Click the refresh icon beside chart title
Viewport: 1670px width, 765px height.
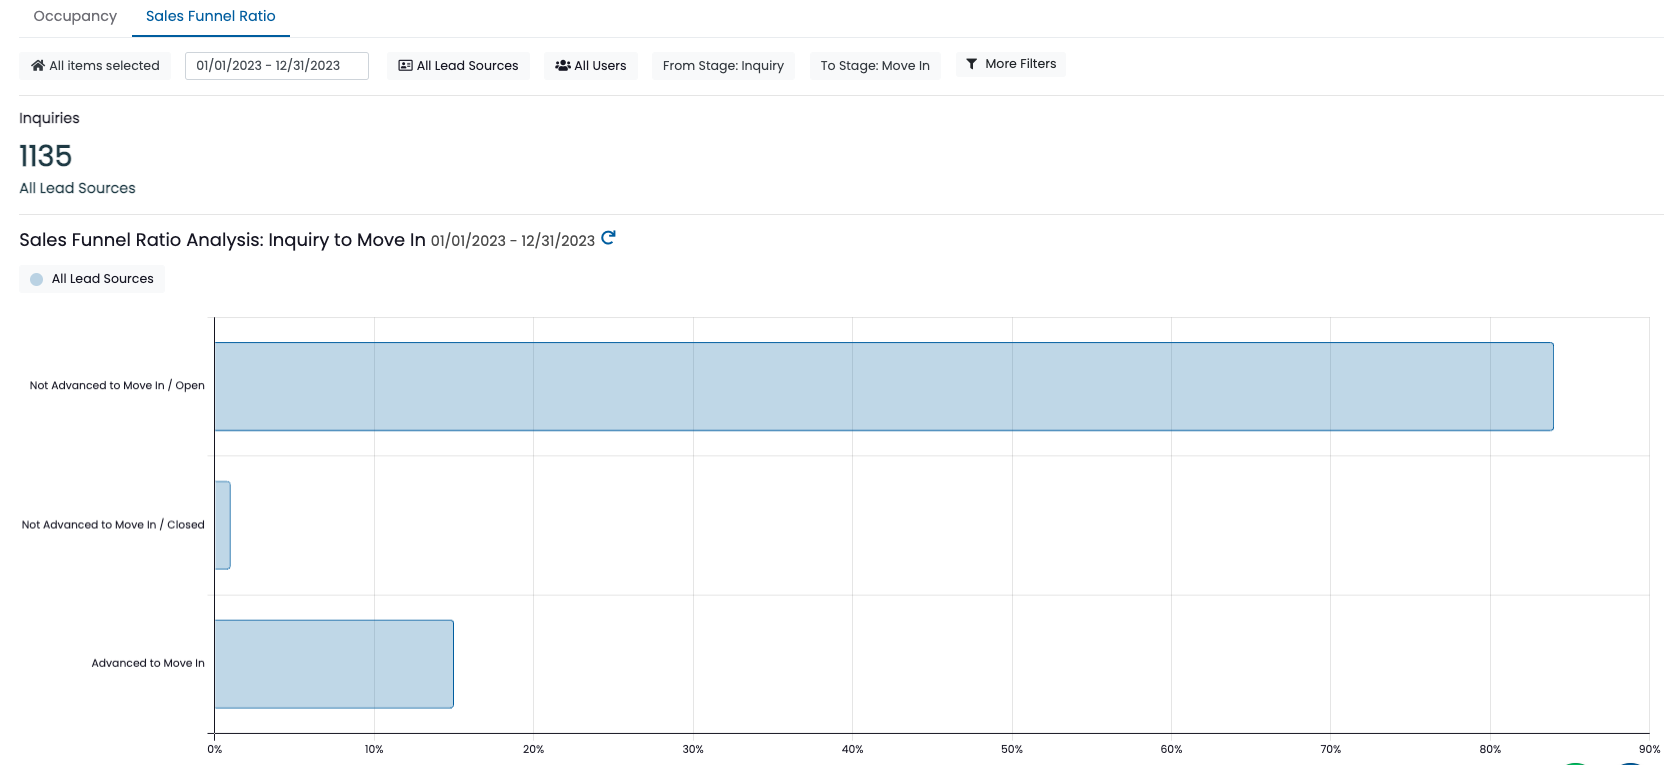608,238
